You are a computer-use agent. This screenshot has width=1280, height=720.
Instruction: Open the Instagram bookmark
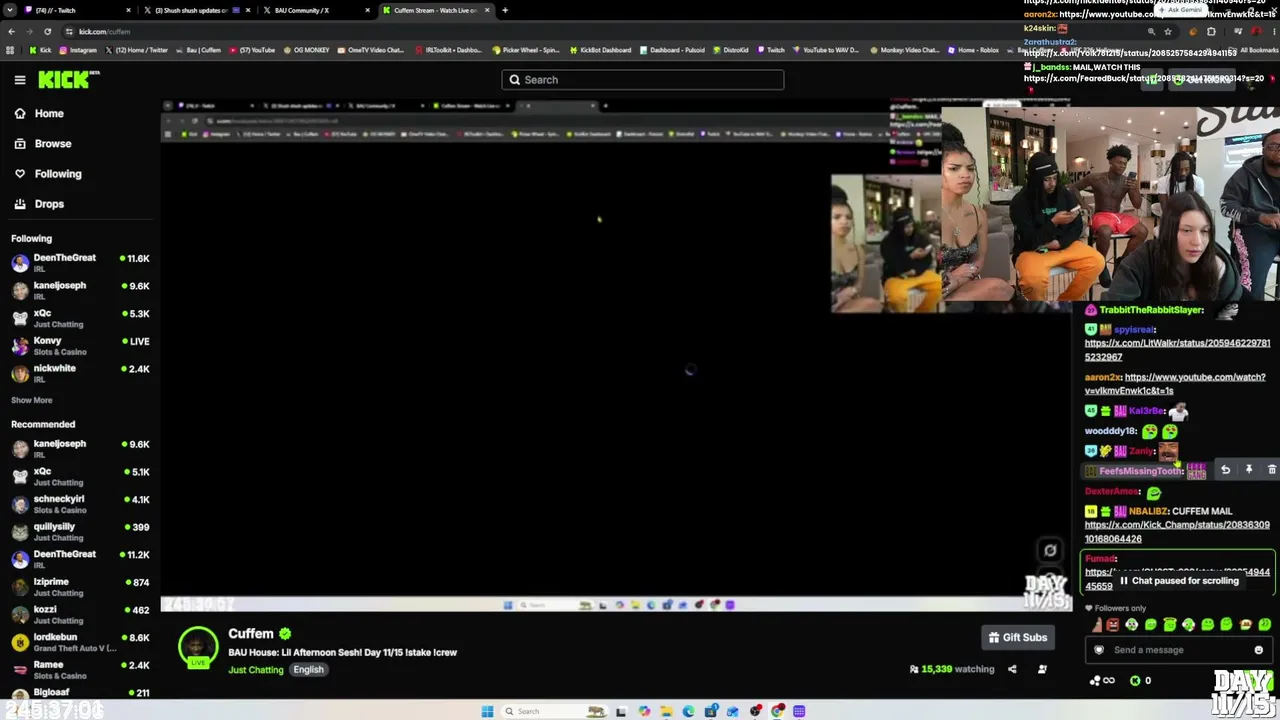pos(79,50)
